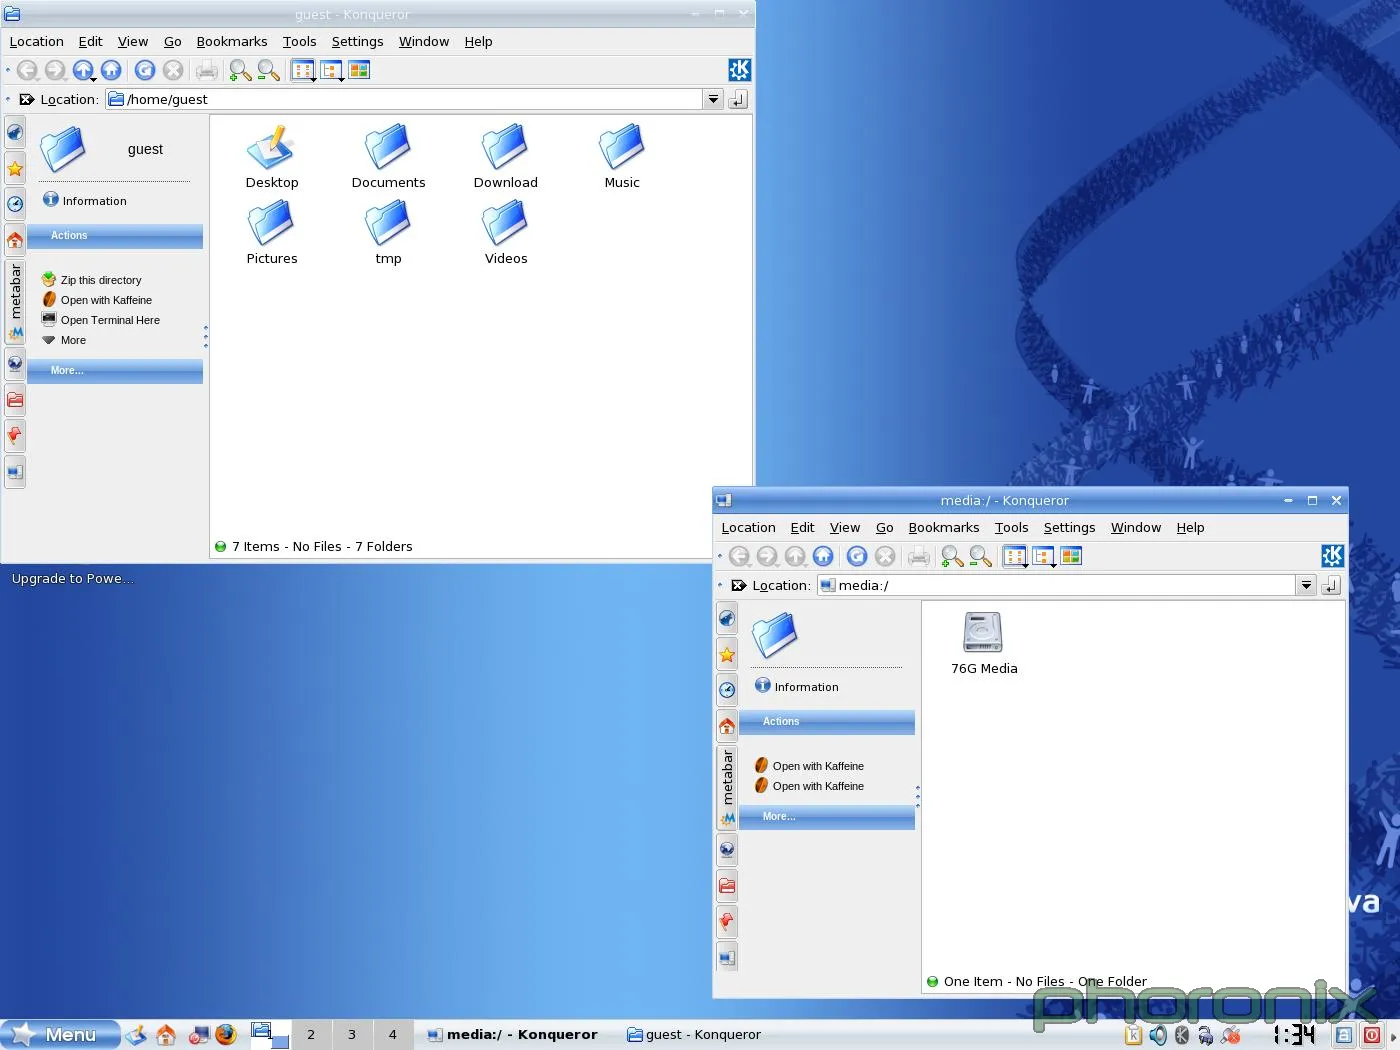Open Help menu in media window
The height and width of the screenshot is (1050, 1400).
[1190, 528]
